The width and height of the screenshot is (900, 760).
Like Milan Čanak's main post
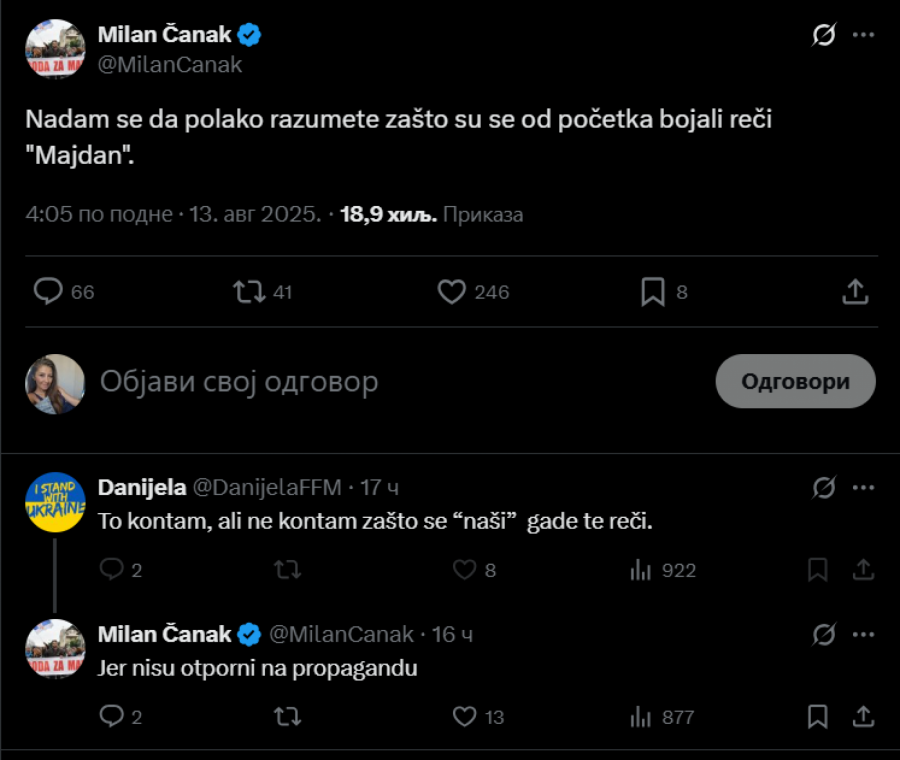pyautogui.click(x=453, y=292)
